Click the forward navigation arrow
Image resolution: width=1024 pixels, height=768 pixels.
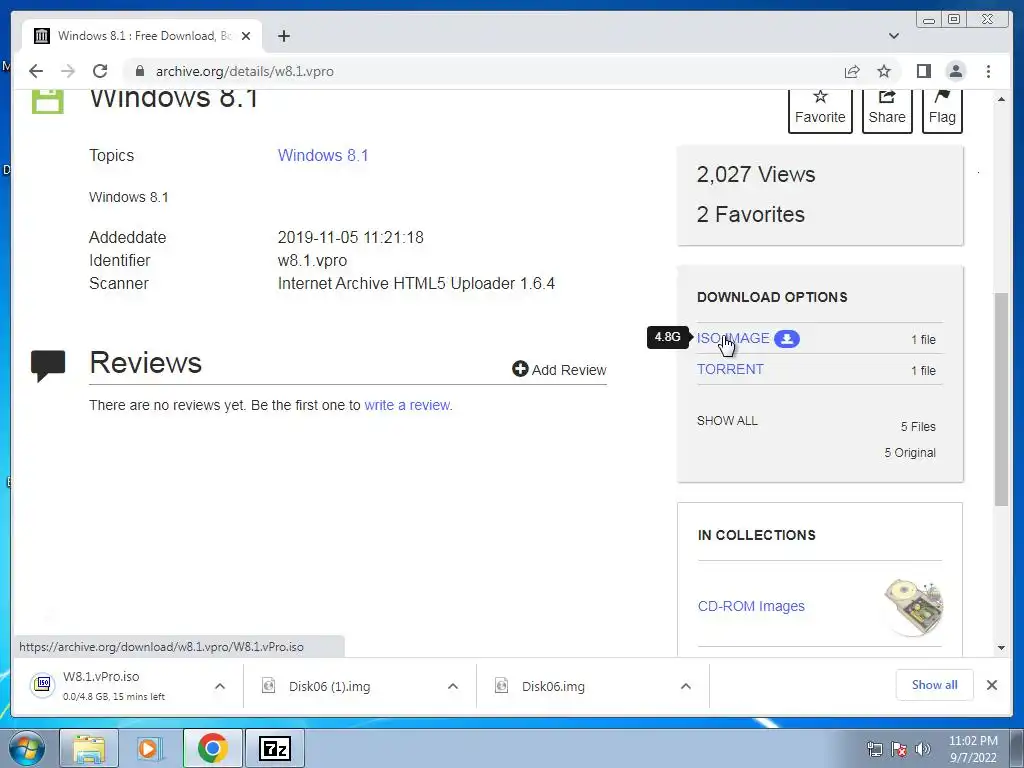coord(68,71)
